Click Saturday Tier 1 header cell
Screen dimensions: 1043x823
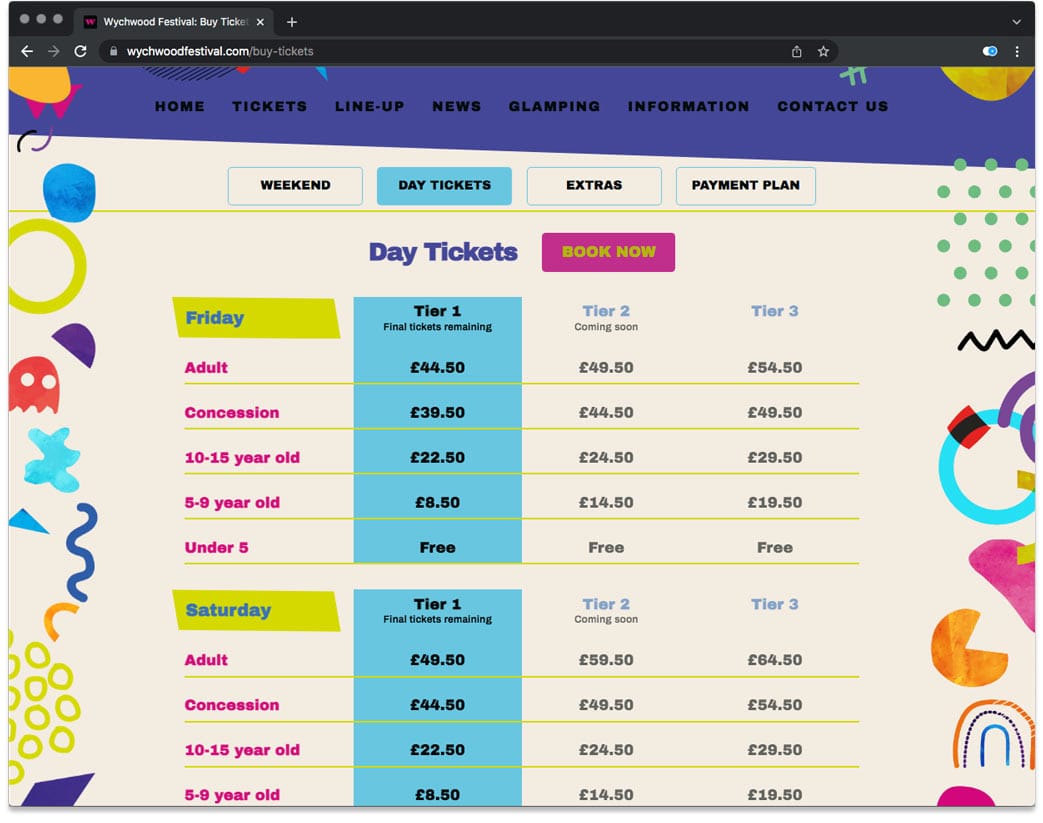click(x=438, y=611)
